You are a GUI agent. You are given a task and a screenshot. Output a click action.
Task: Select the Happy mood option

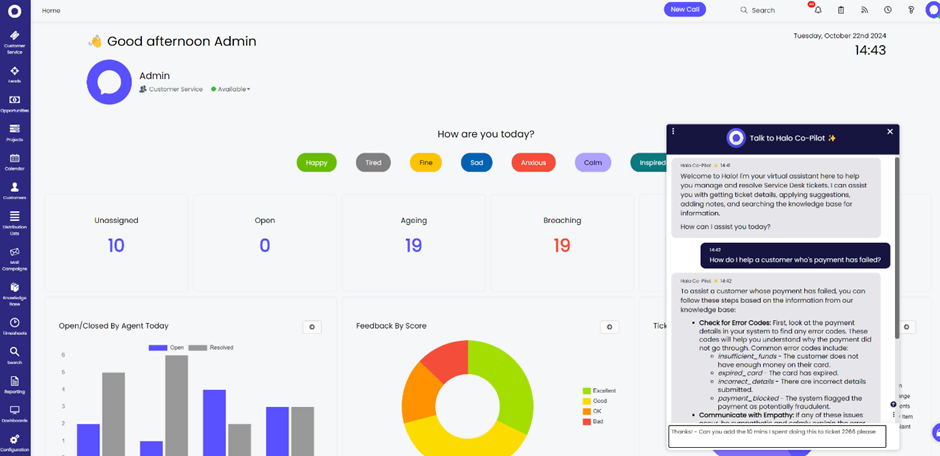click(x=316, y=162)
